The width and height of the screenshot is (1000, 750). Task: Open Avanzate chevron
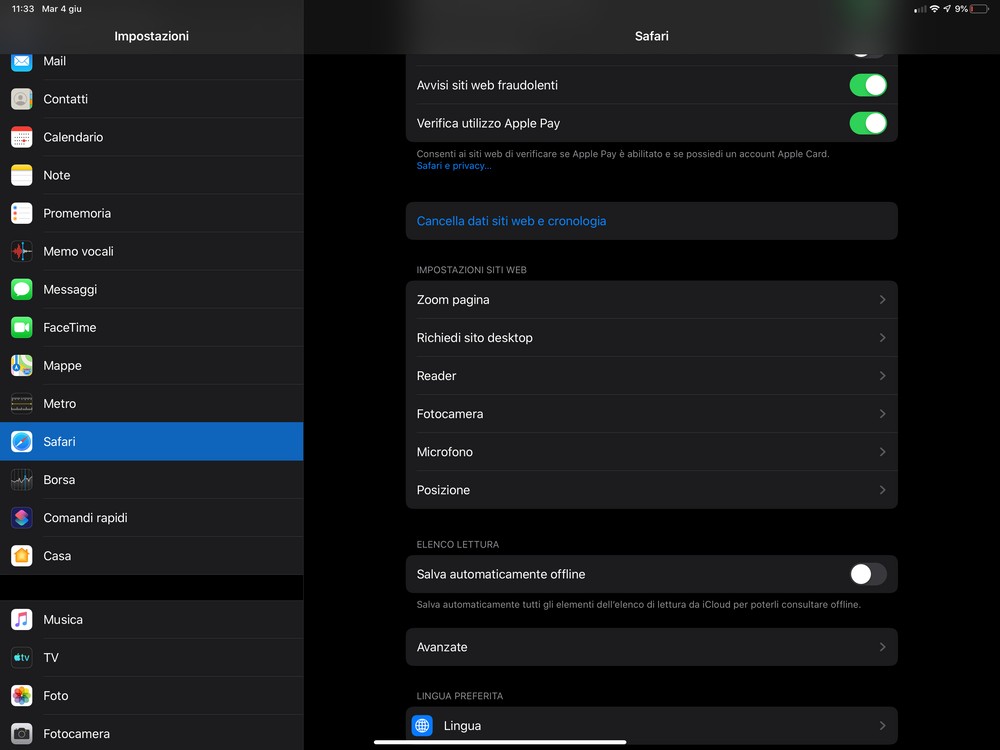[883, 647]
